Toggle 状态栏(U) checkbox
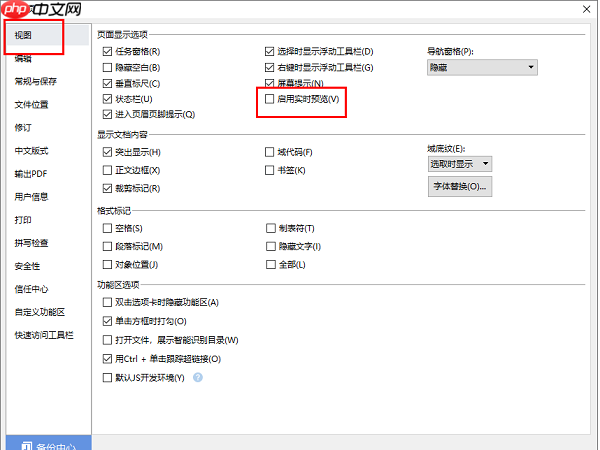The height and width of the screenshot is (450, 600). pos(107,99)
